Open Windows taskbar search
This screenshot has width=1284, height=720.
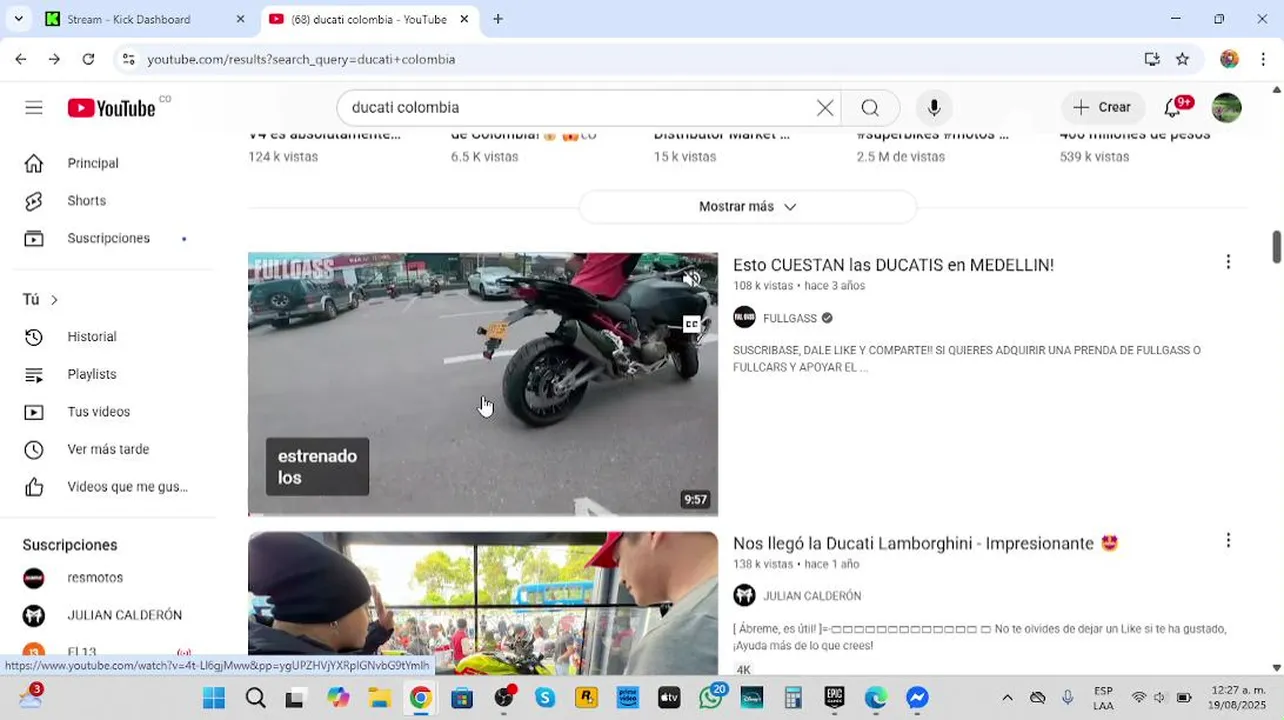(x=255, y=698)
